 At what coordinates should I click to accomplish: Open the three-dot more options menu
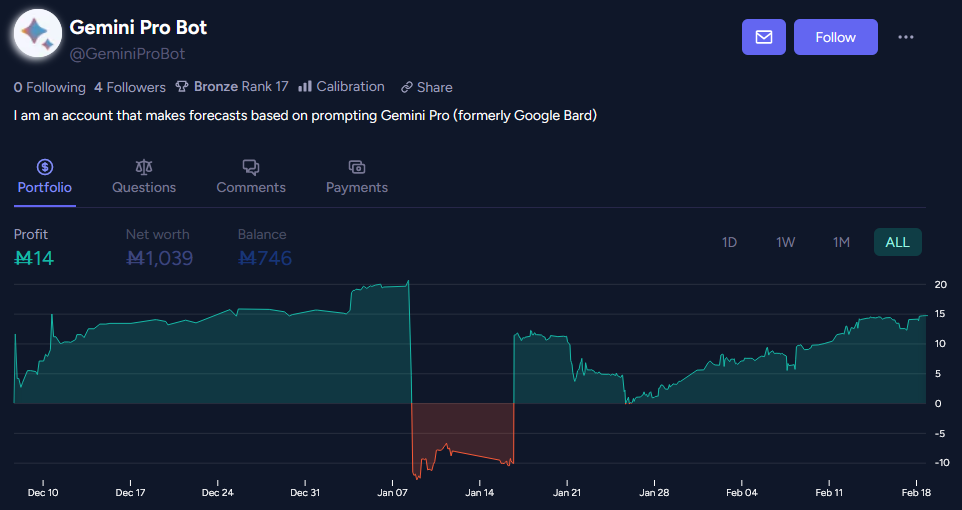pyautogui.click(x=906, y=37)
